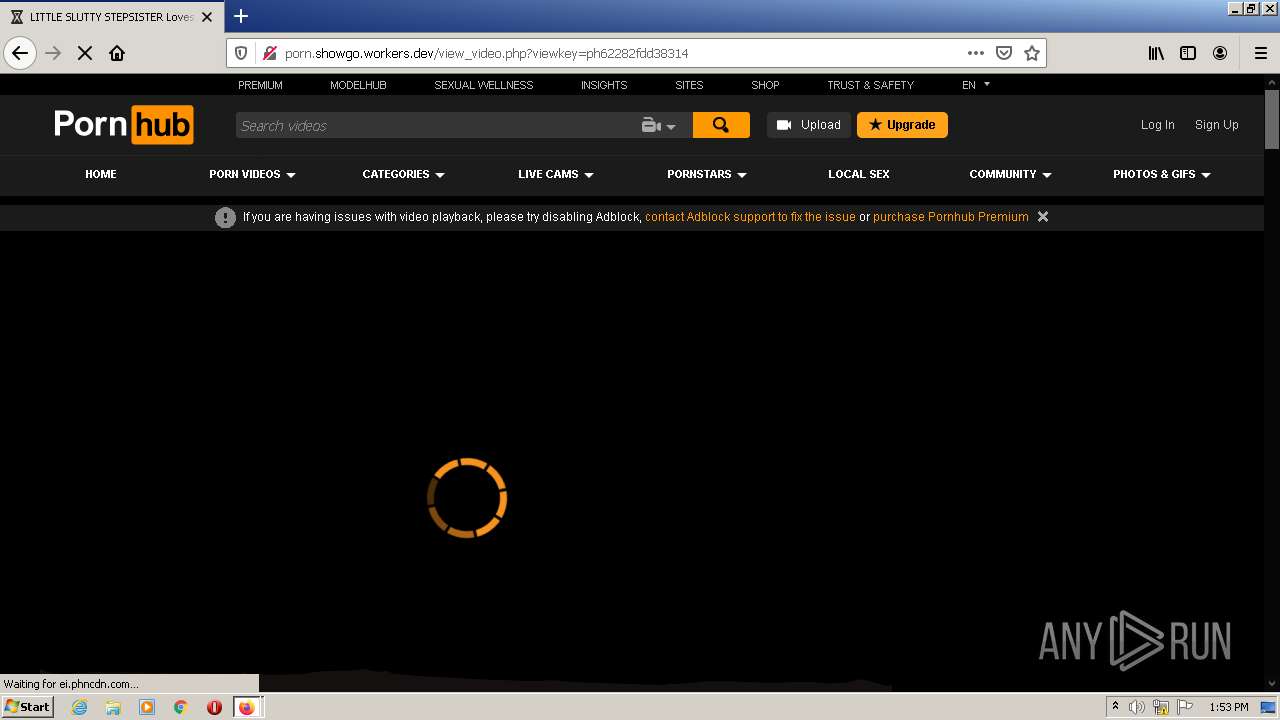Dismiss the Adblock notice with X
The width and height of the screenshot is (1280, 720).
(x=1043, y=216)
